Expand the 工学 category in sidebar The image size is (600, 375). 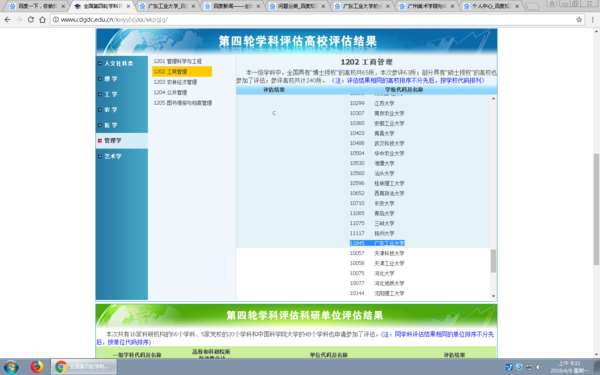click(111, 94)
